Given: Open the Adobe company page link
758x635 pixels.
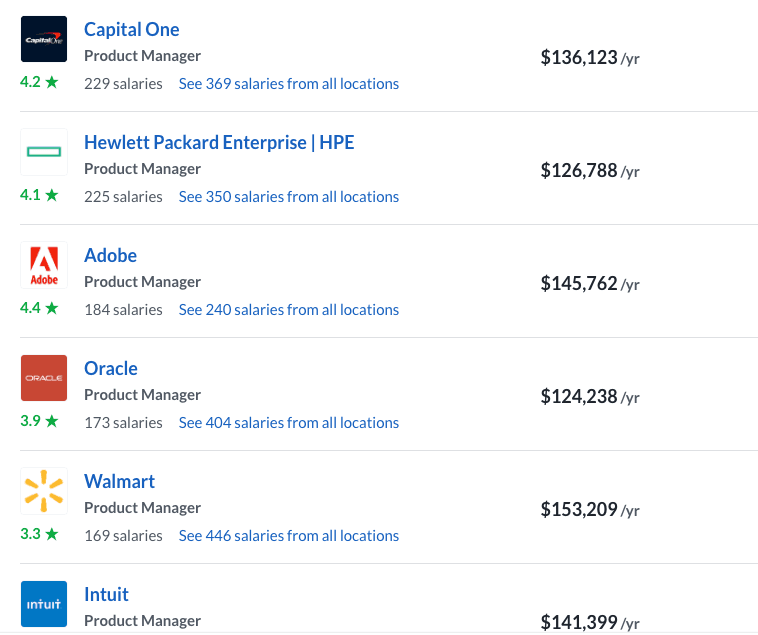Looking at the screenshot, I should (110, 256).
